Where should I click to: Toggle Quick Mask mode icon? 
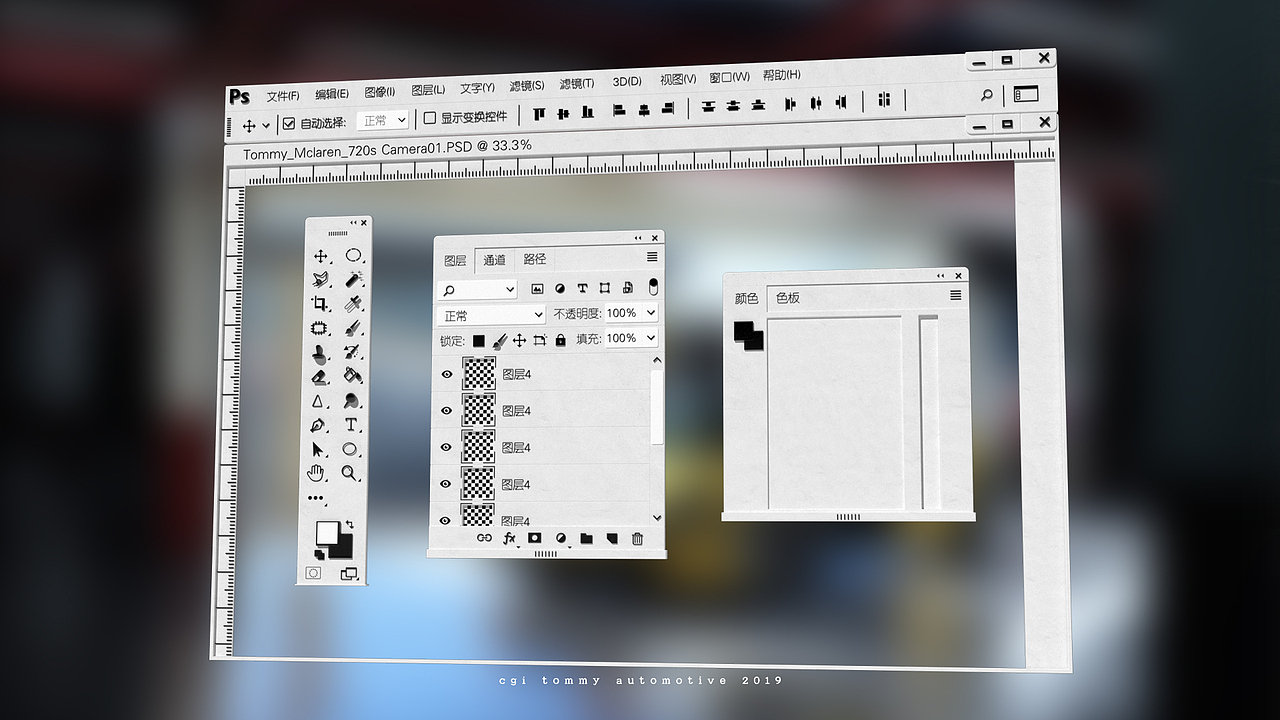click(x=314, y=574)
